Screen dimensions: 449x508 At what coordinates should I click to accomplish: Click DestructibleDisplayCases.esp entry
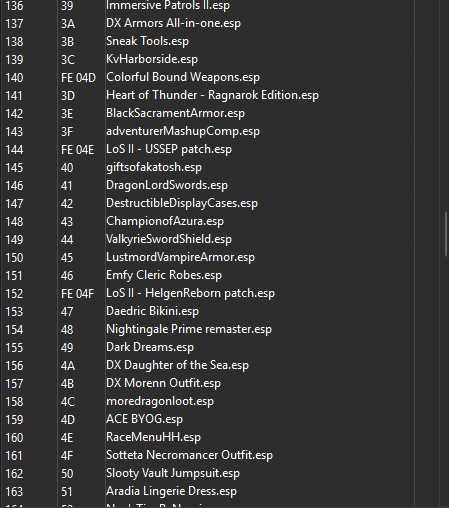click(182, 203)
